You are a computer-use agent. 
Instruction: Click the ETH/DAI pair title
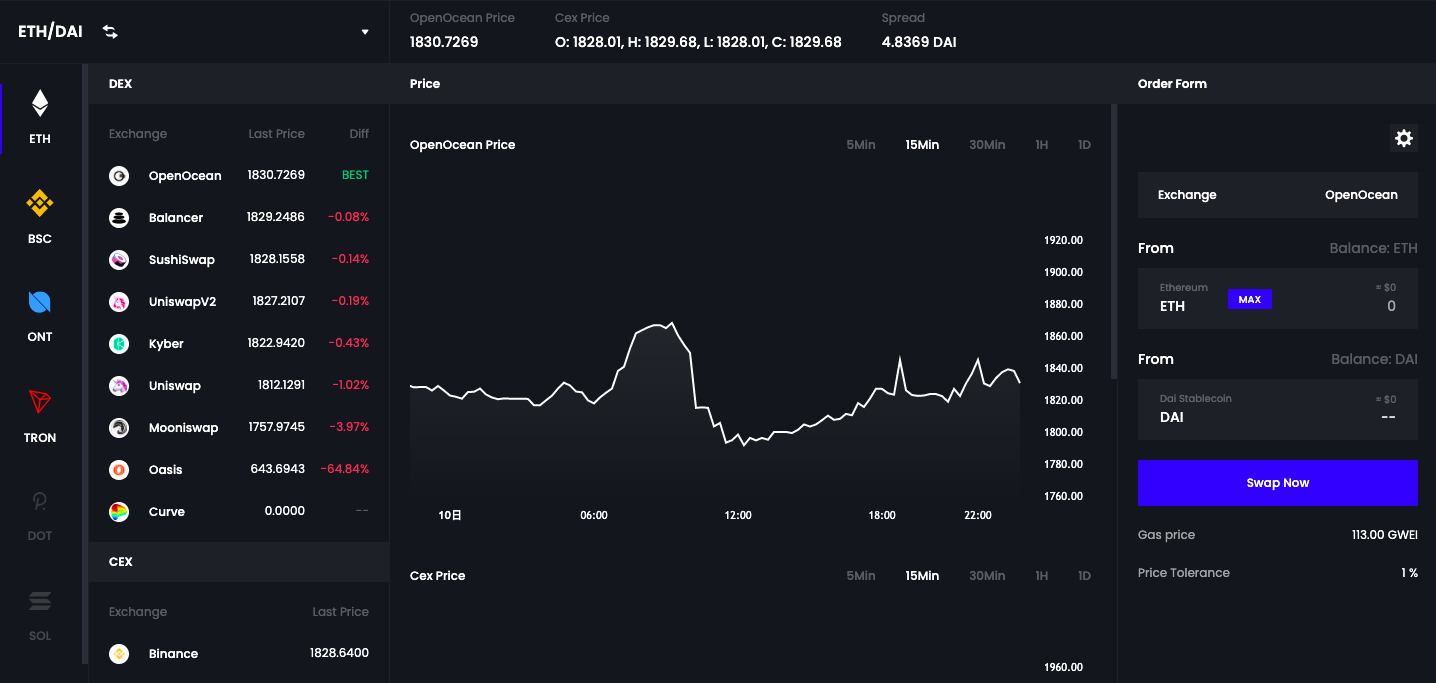50,32
